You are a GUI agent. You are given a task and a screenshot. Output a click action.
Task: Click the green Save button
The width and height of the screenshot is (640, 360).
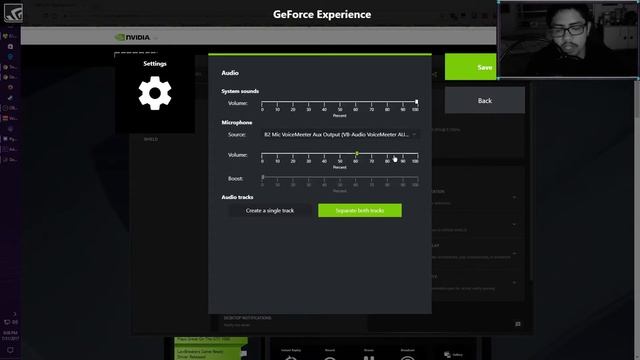click(471, 67)
